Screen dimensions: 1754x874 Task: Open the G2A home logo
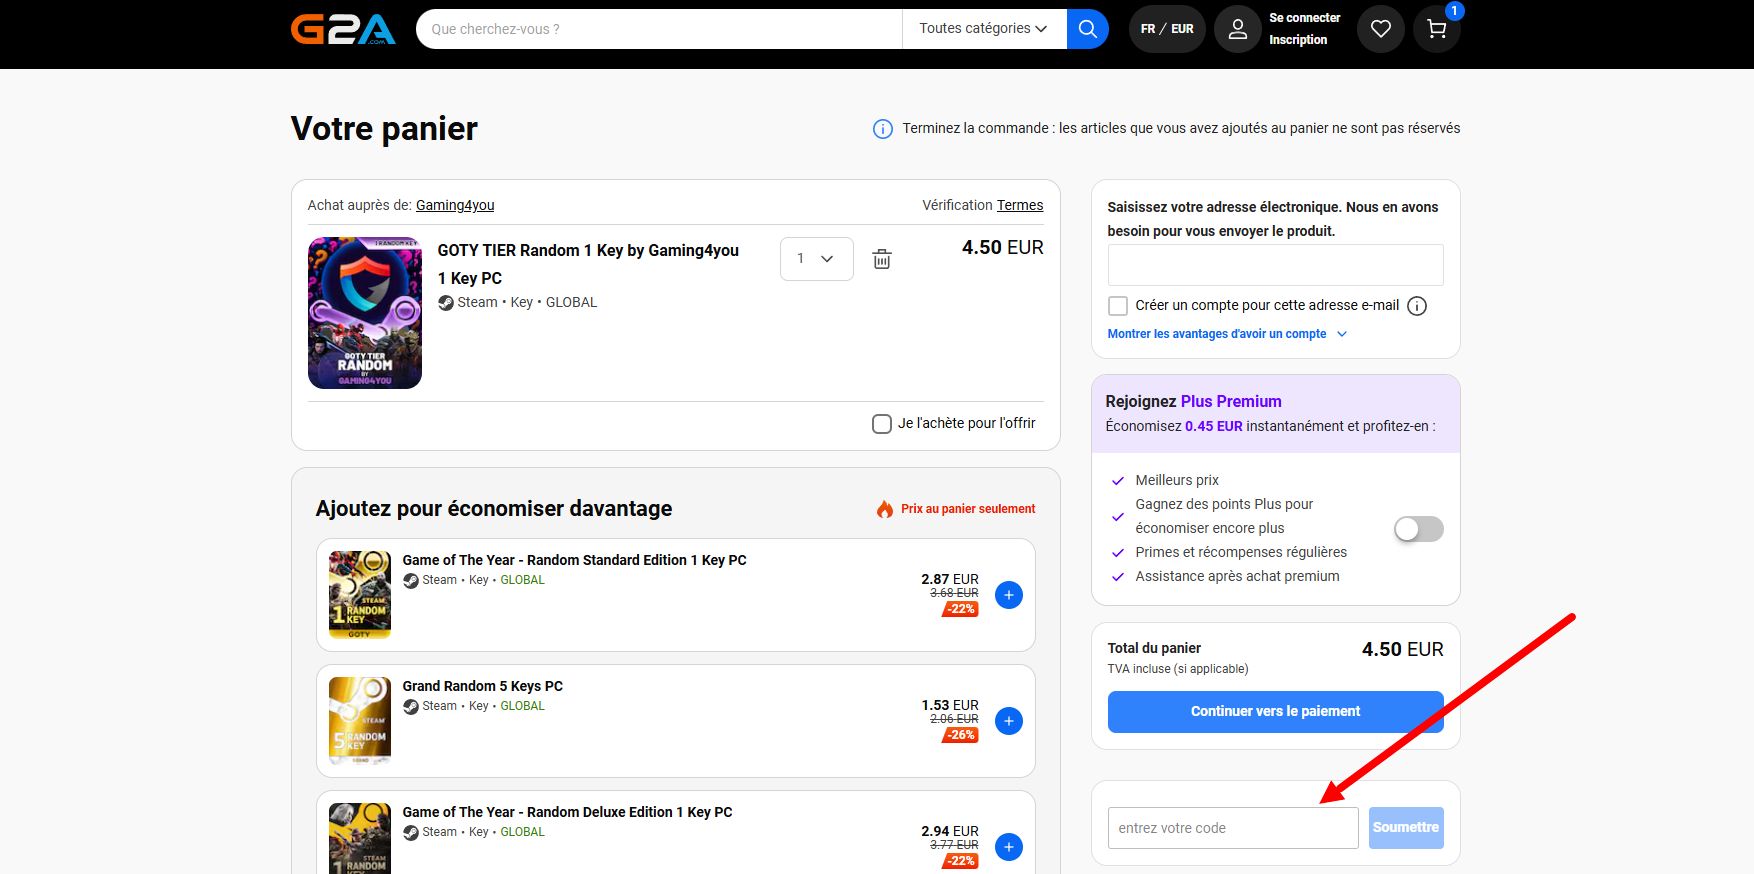coord(343,29)
